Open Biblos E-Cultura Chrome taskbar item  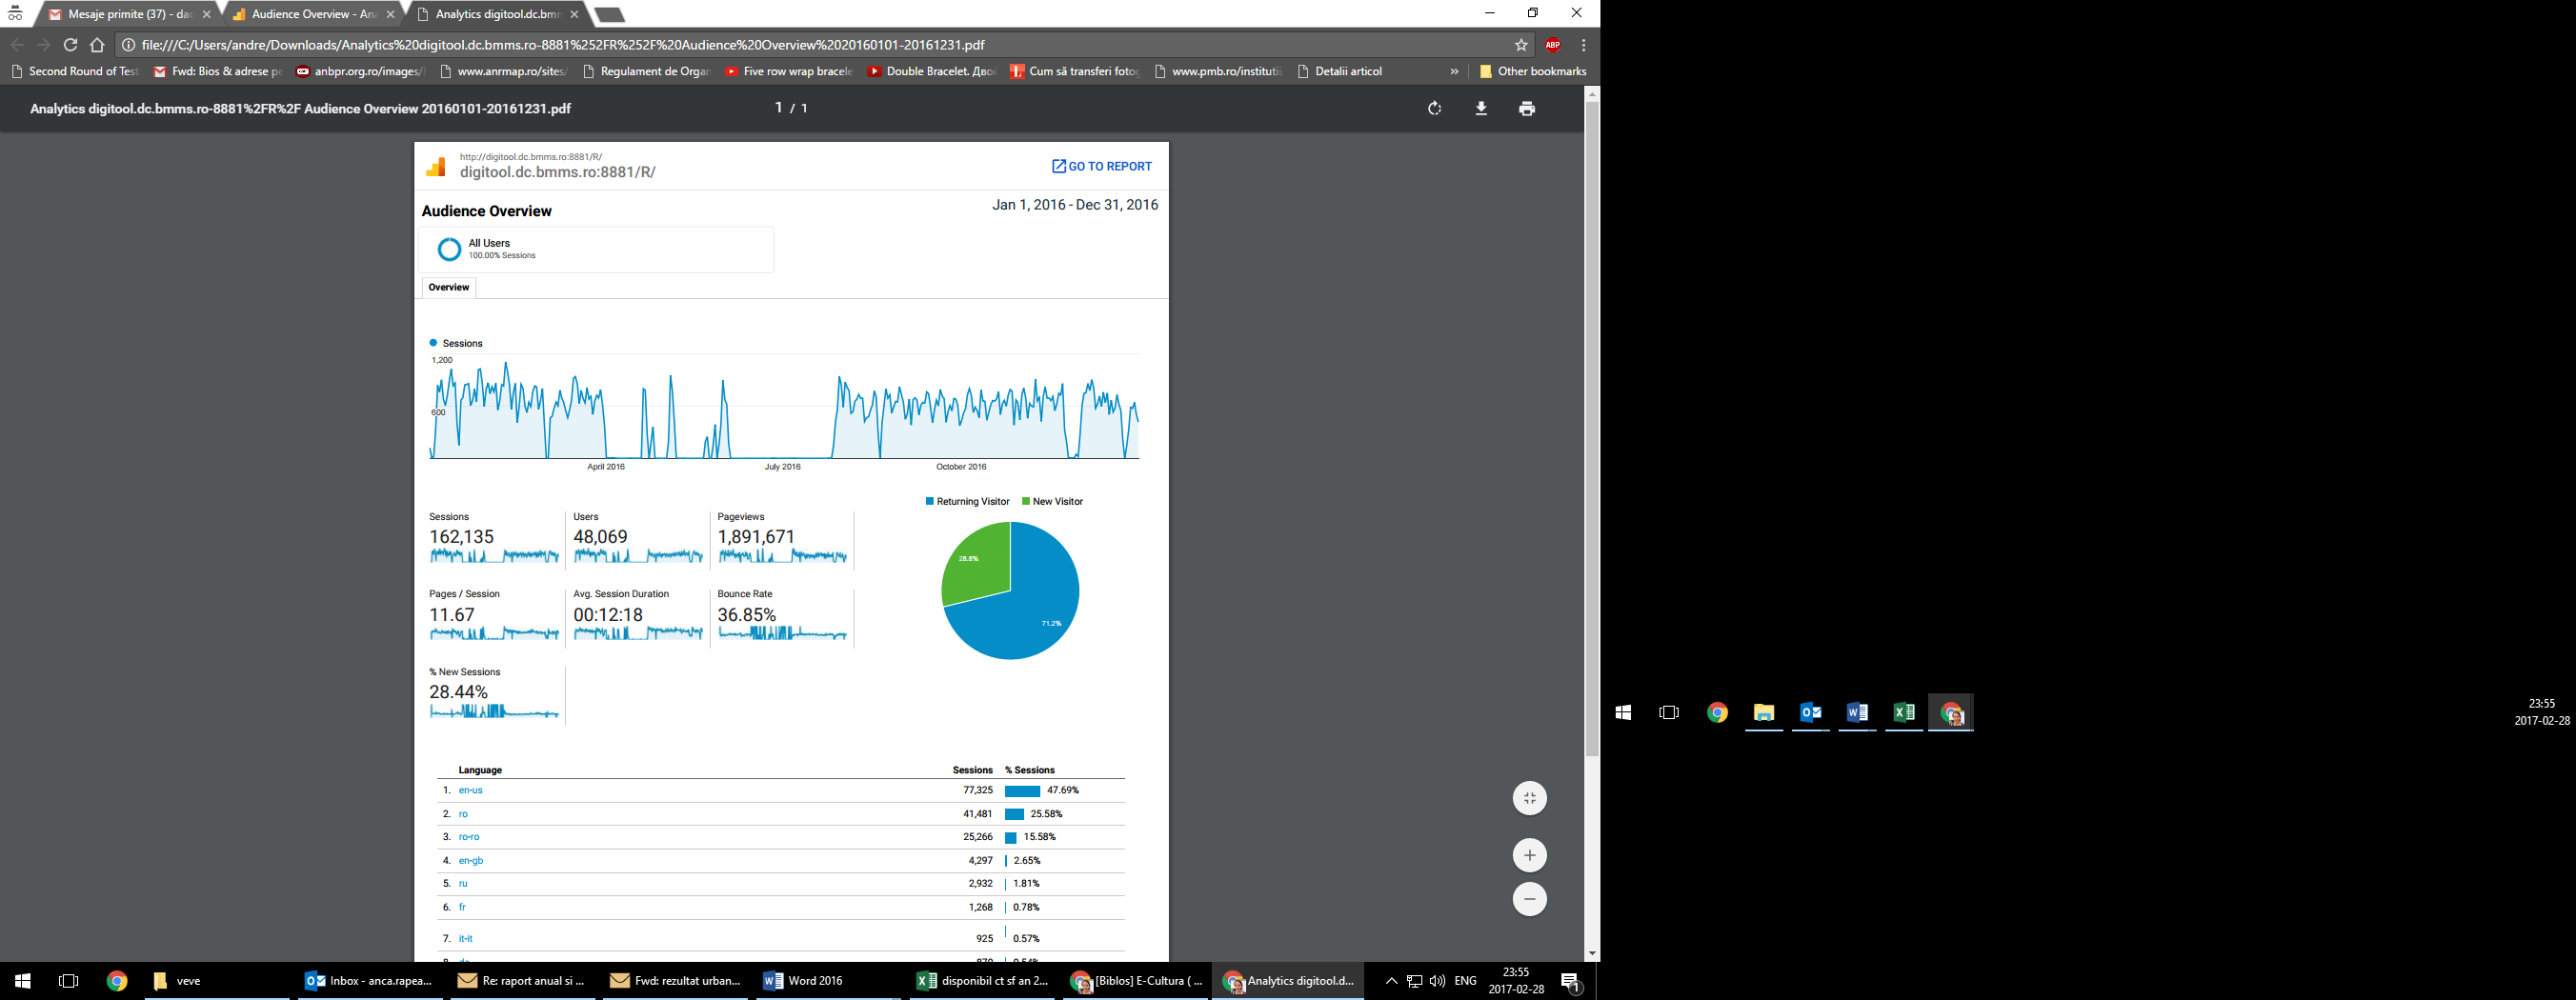point(1135,981)
